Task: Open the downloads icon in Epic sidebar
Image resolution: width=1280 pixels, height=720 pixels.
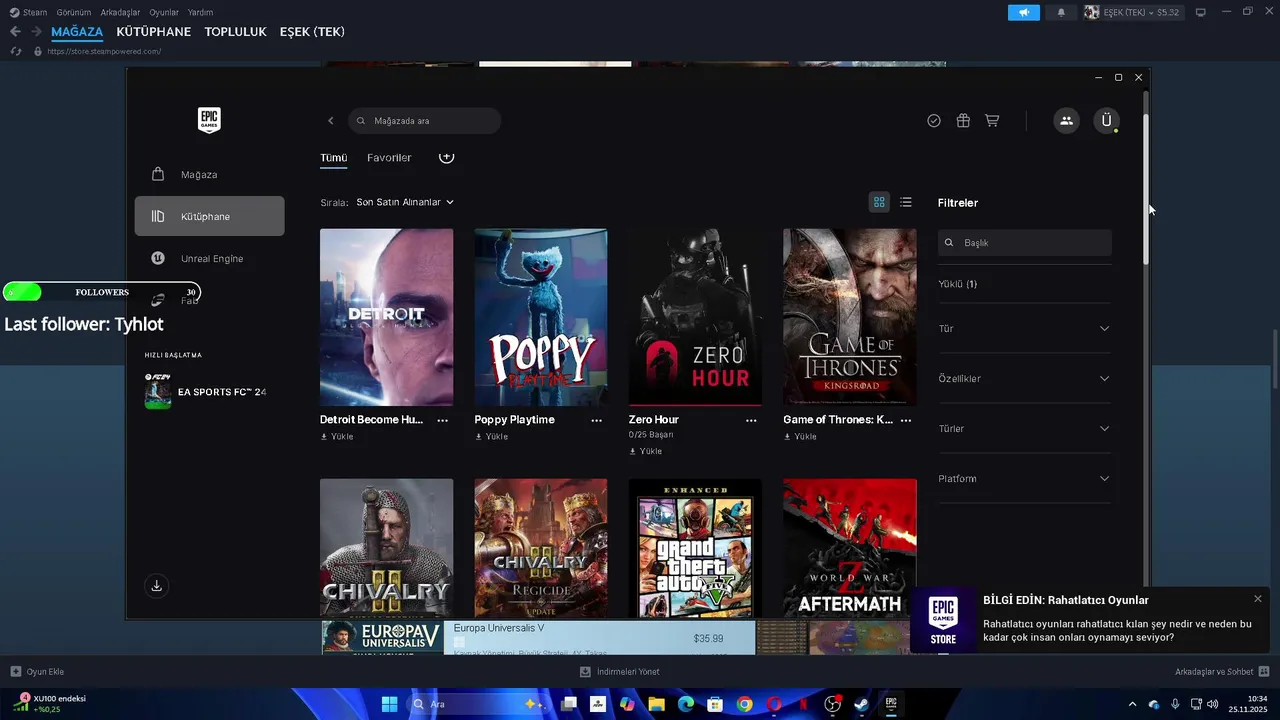Action: tap(156, 586)
